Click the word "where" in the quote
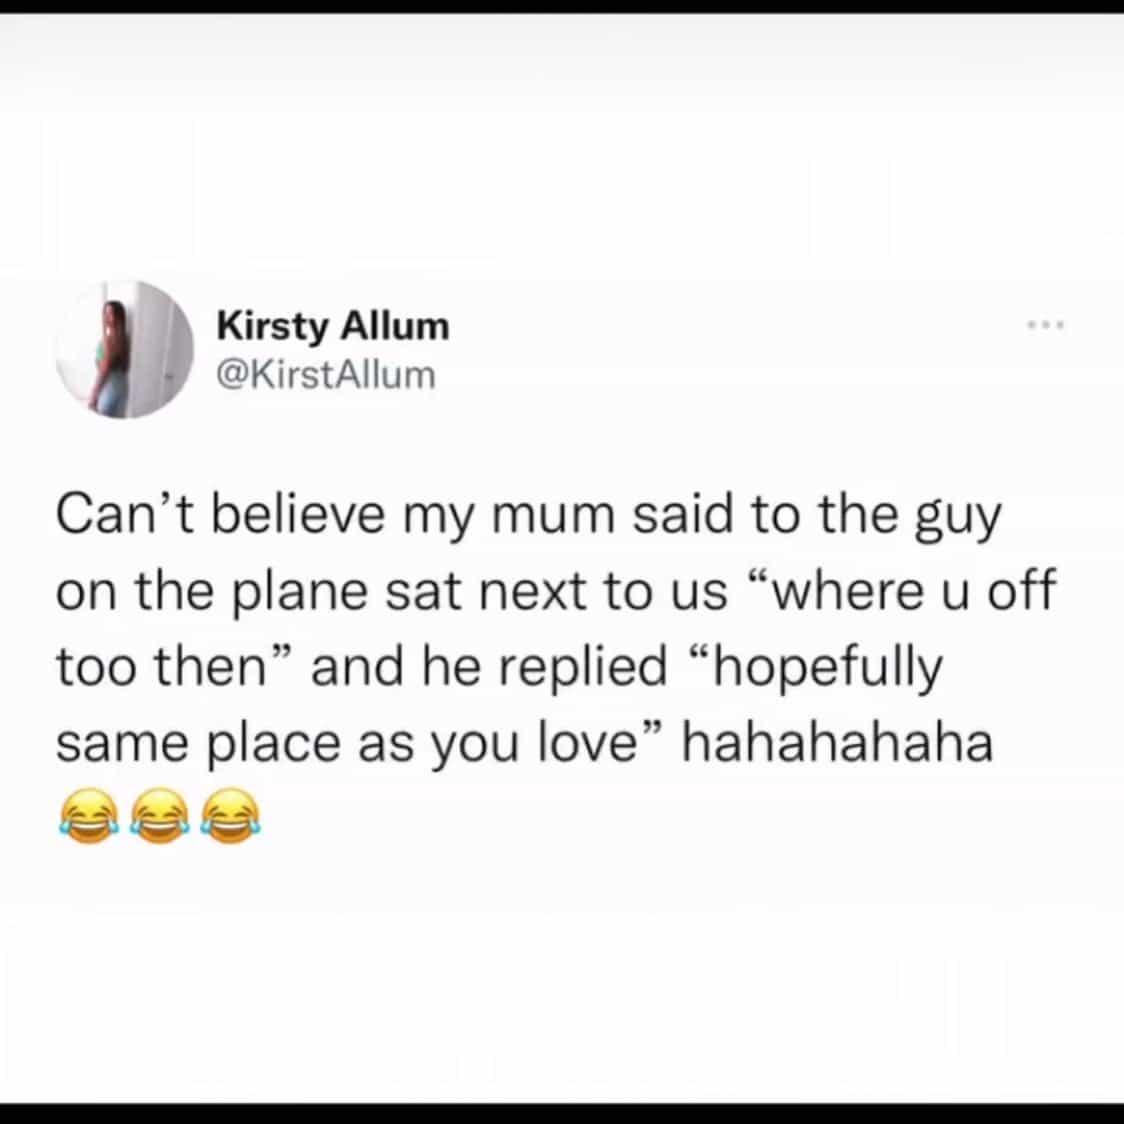The width and height of the screenshot is (1124, 1124). click(x=846, y=592)
